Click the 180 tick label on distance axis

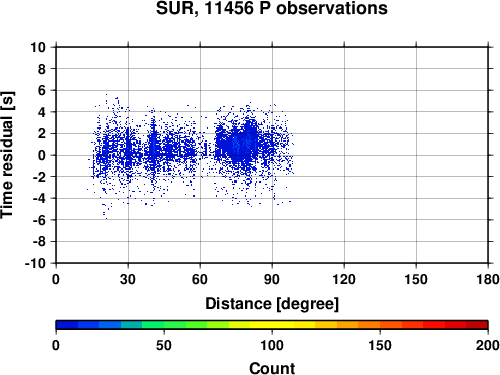[488, 279]
